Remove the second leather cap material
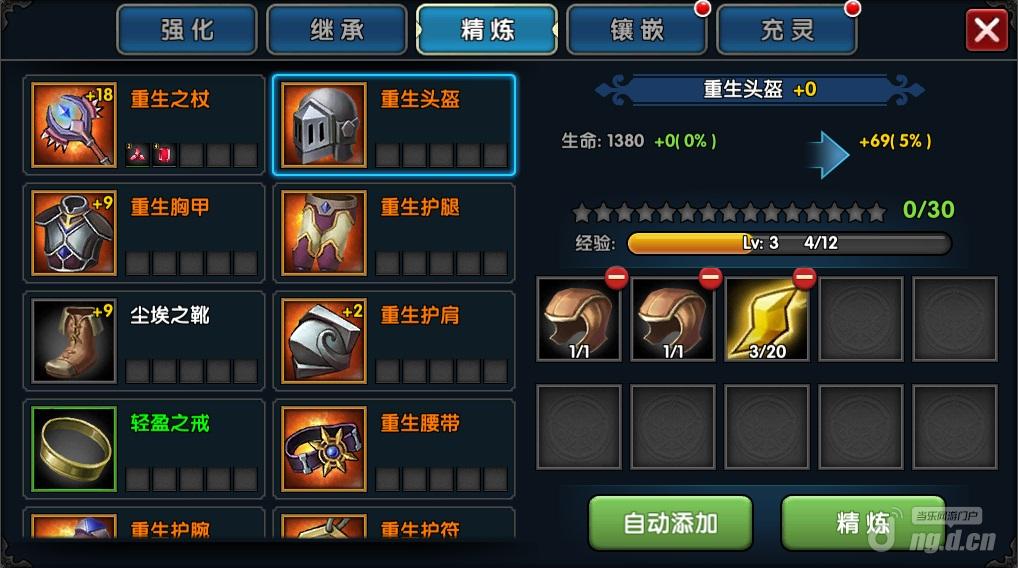The height and width of the screenshot is (568, 1018). click(710, 277)
